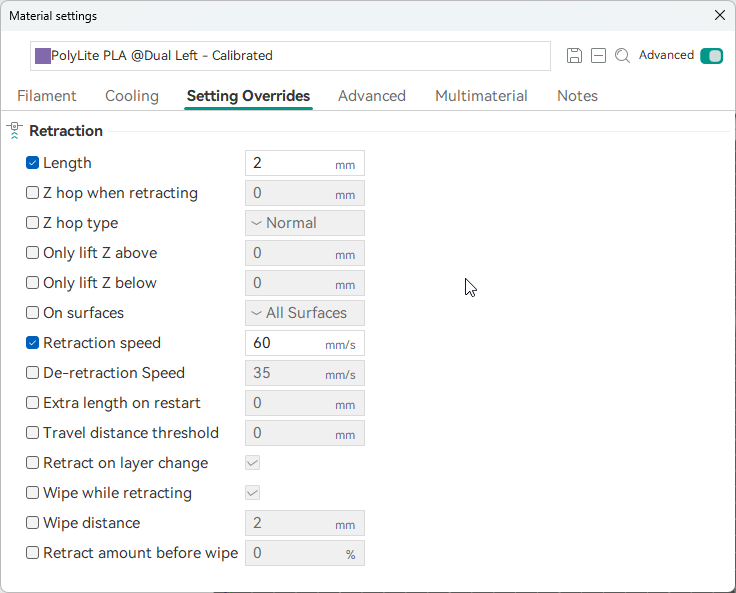Image resolution: width=736 pixels, height=593 pixels.
Task: Go to the Multimaterial tab
Action: point(481,96)
